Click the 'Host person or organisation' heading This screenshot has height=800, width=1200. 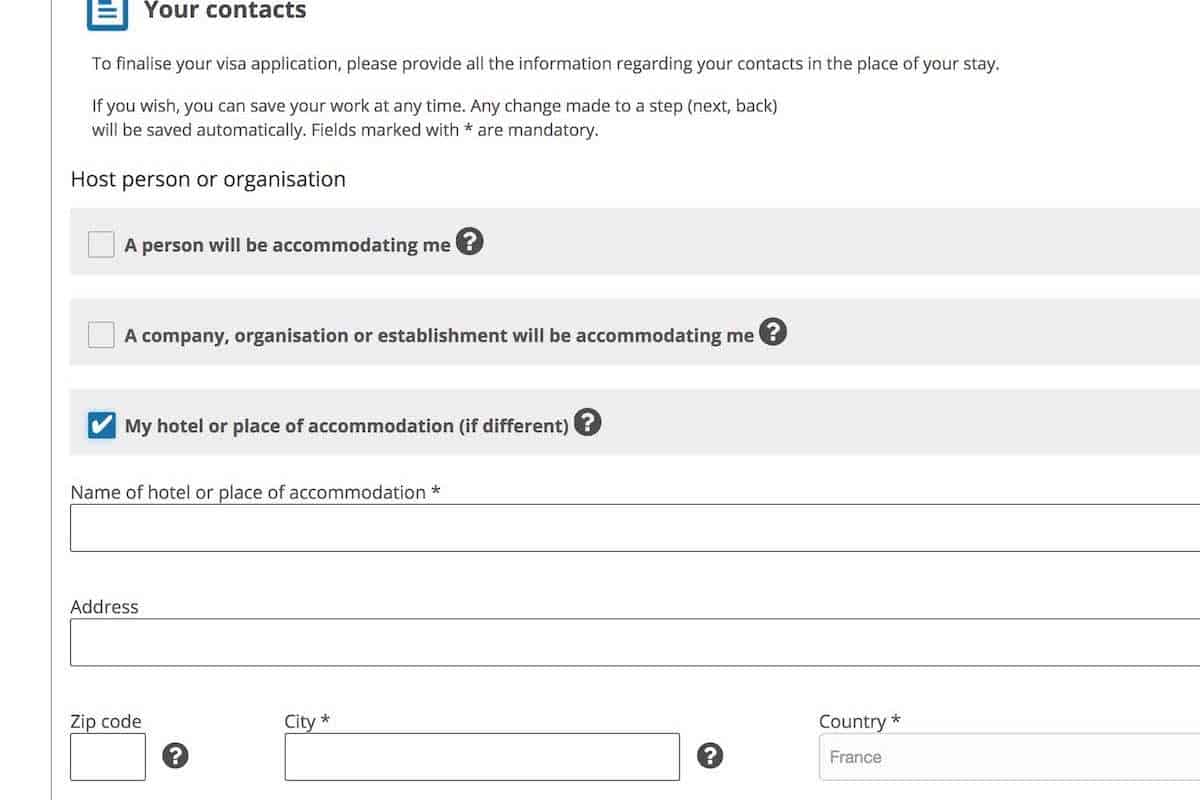tap(208, 180)
